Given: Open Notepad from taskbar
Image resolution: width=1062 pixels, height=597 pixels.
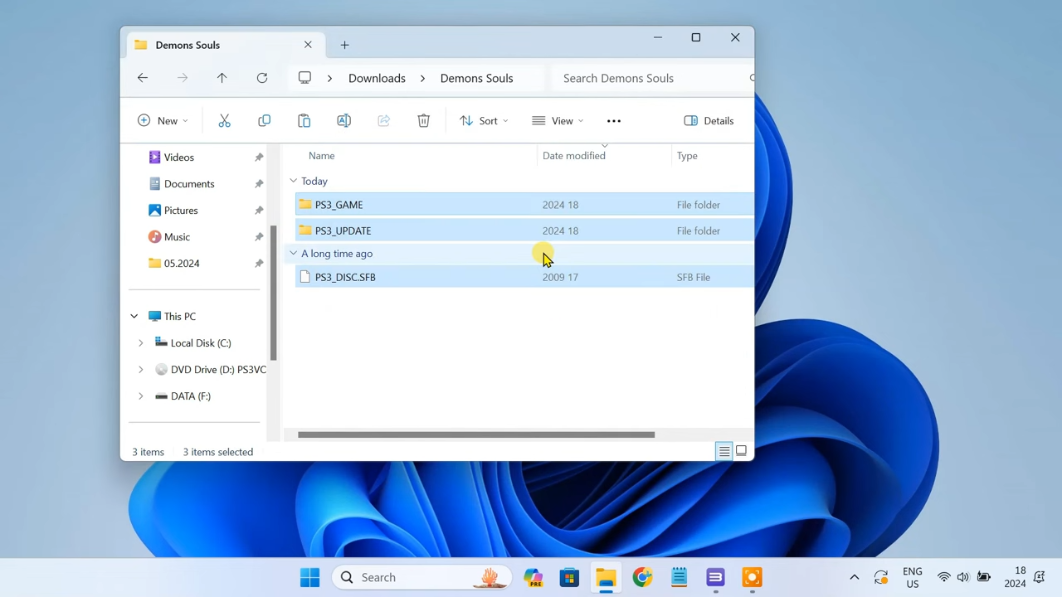Looking at the screenshot, I should (679, 577).
